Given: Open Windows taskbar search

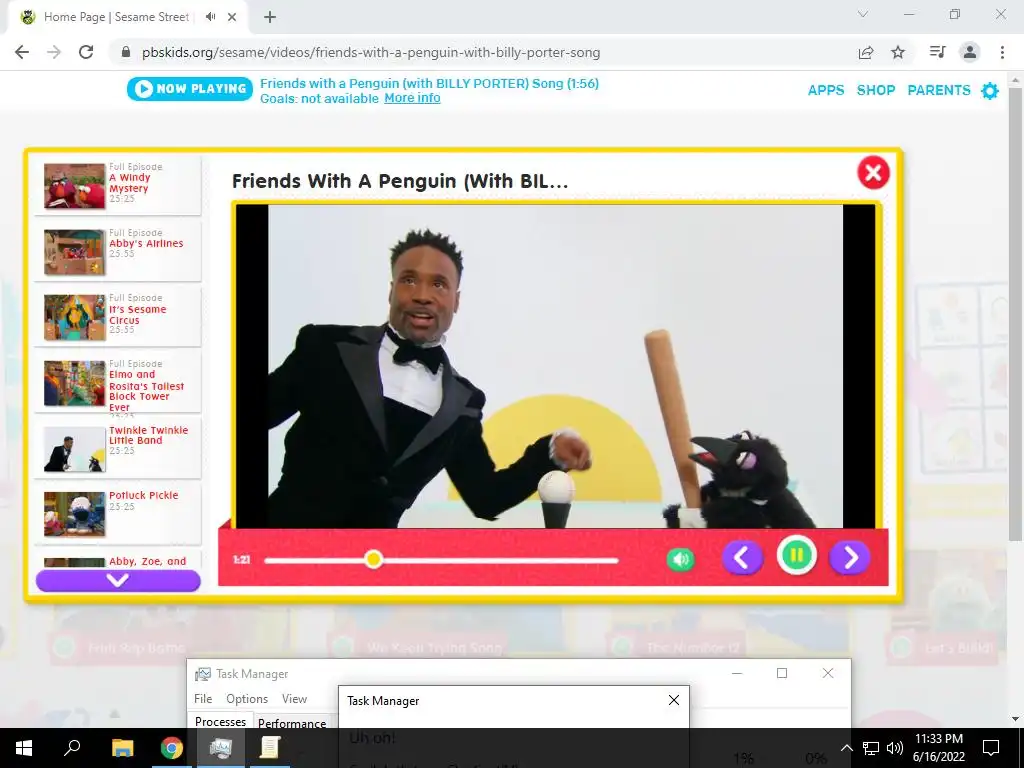Looking at the screenshot, I should (x=72, y=748).
